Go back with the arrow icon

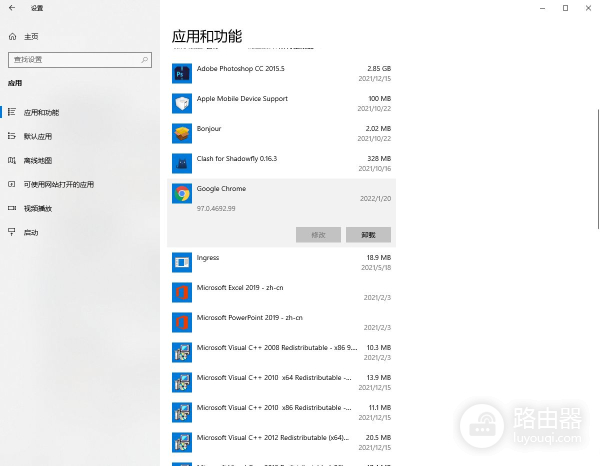click(12, 8)
